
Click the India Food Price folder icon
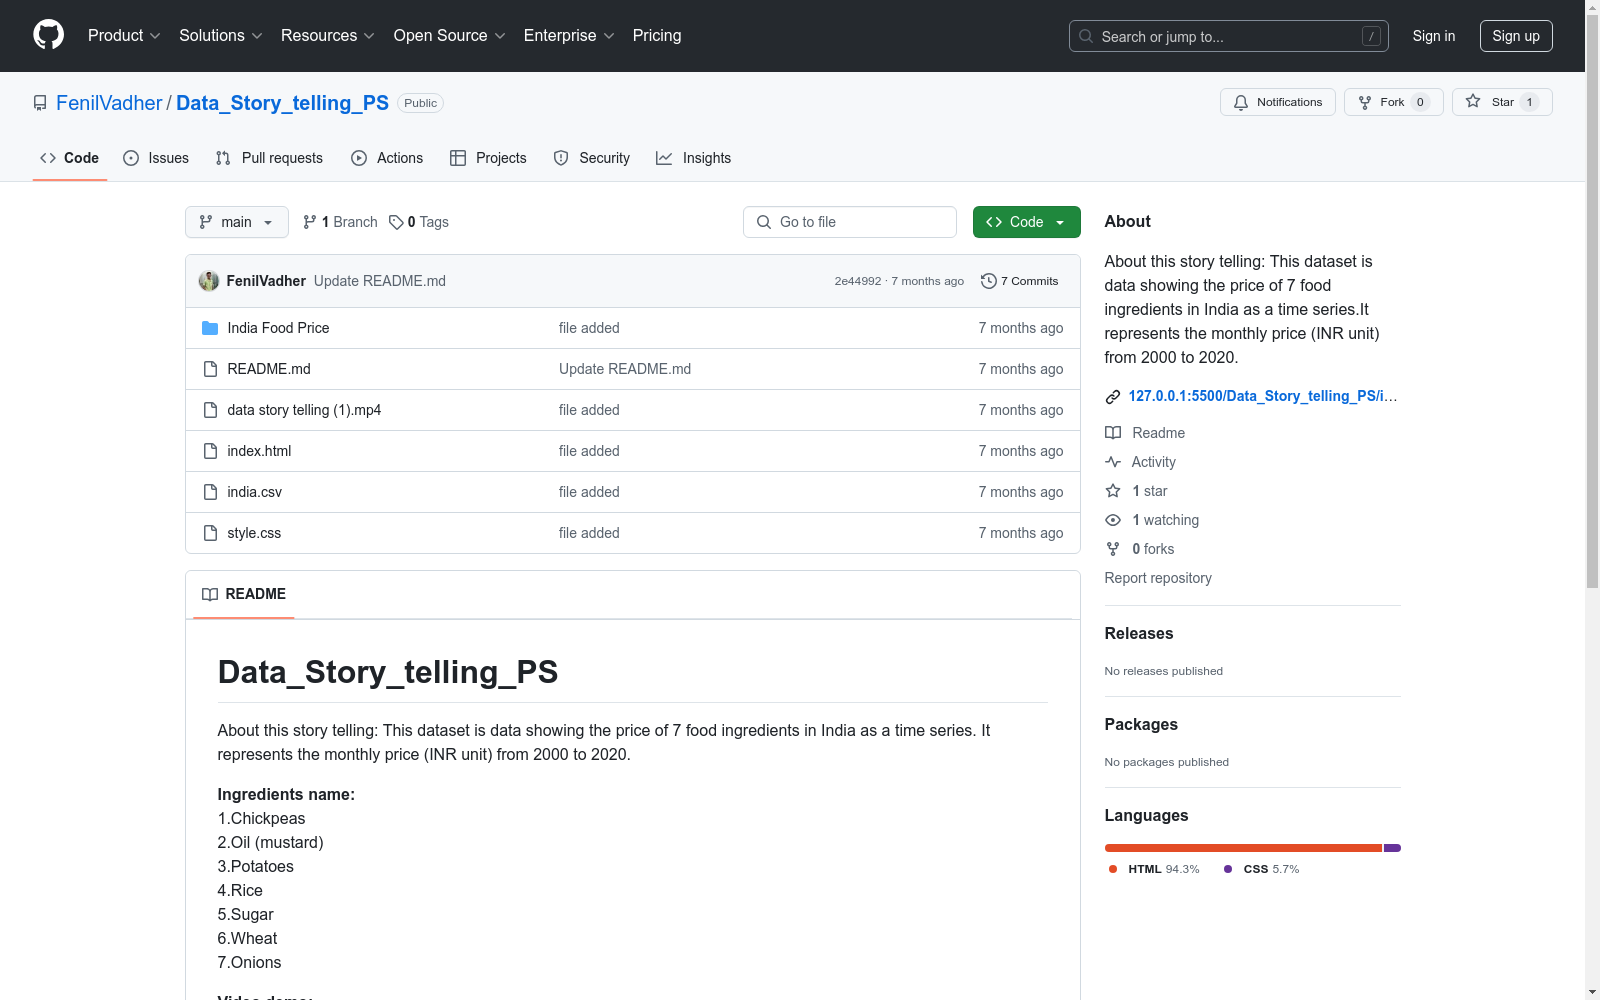tap(210, 328)
